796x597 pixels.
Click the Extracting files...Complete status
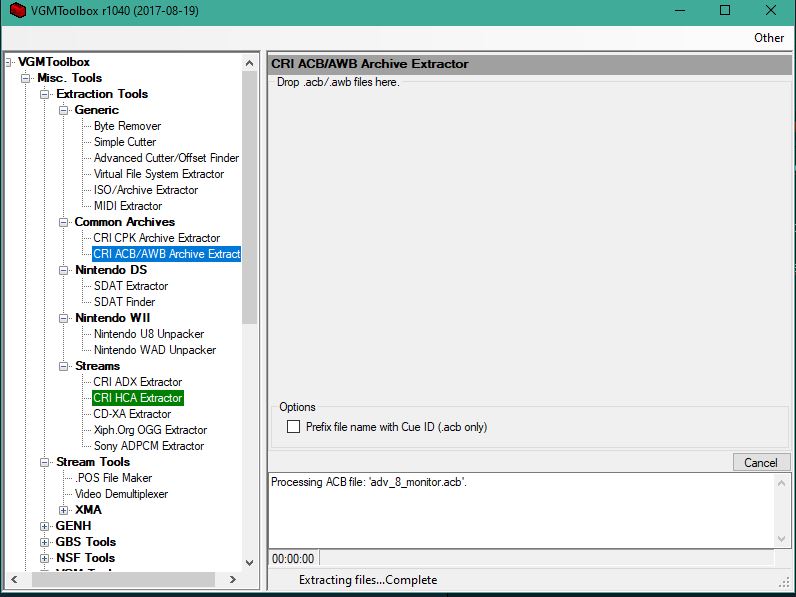coord(368,580)
